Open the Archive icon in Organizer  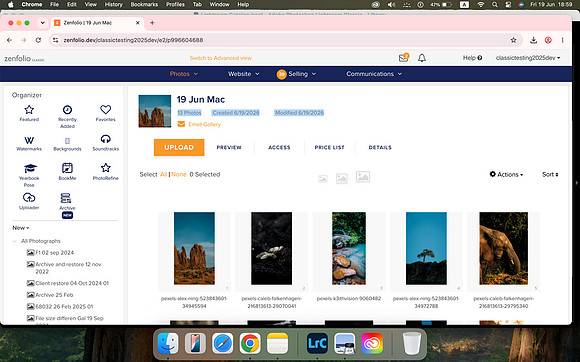tap(66, 198)
